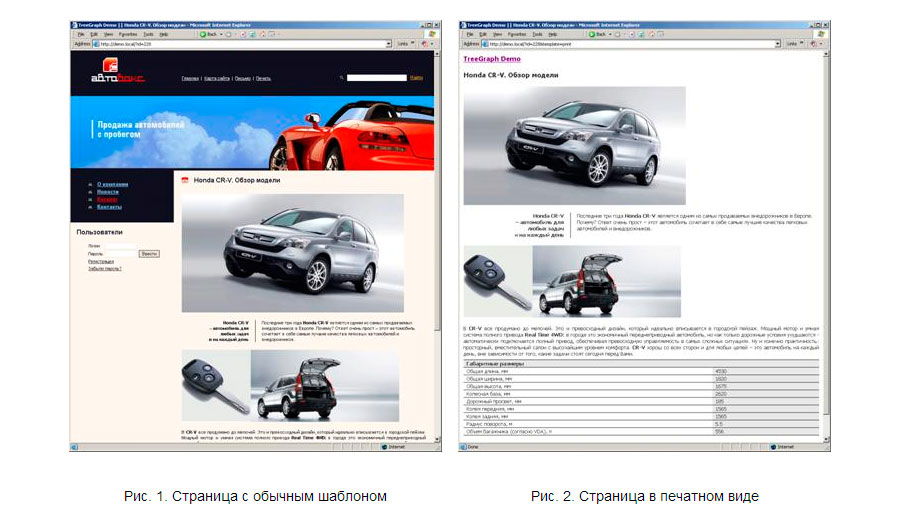900x524 pixels.
Task: Click the Логин input field
Action: point(121,246)
